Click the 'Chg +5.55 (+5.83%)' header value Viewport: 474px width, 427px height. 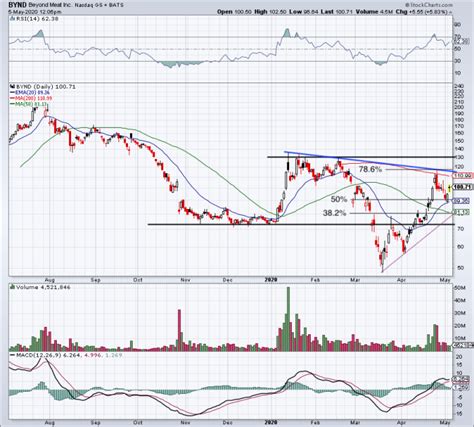[x=422, y=12]
